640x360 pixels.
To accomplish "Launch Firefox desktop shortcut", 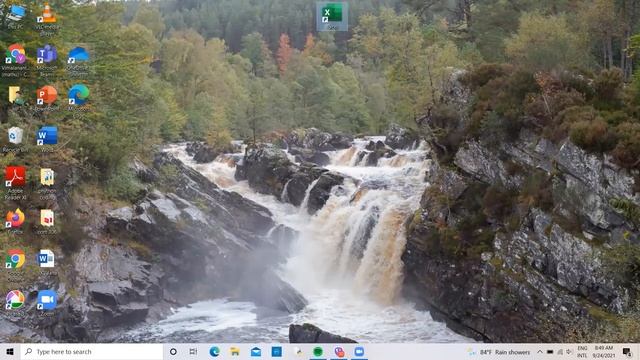I will click(x=16, y=222).
